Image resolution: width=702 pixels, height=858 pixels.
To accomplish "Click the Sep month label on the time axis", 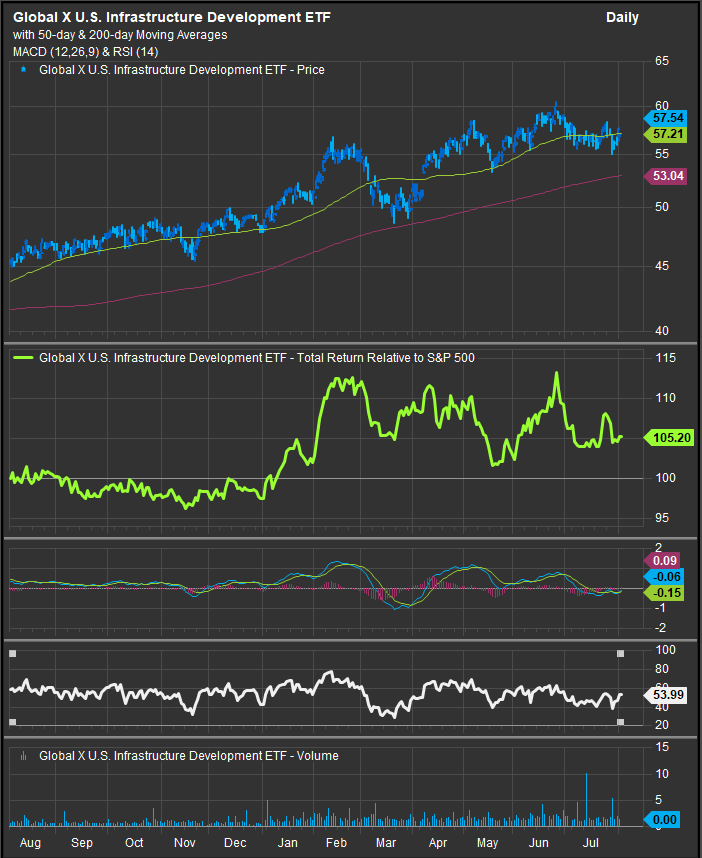I will (82, 843).
